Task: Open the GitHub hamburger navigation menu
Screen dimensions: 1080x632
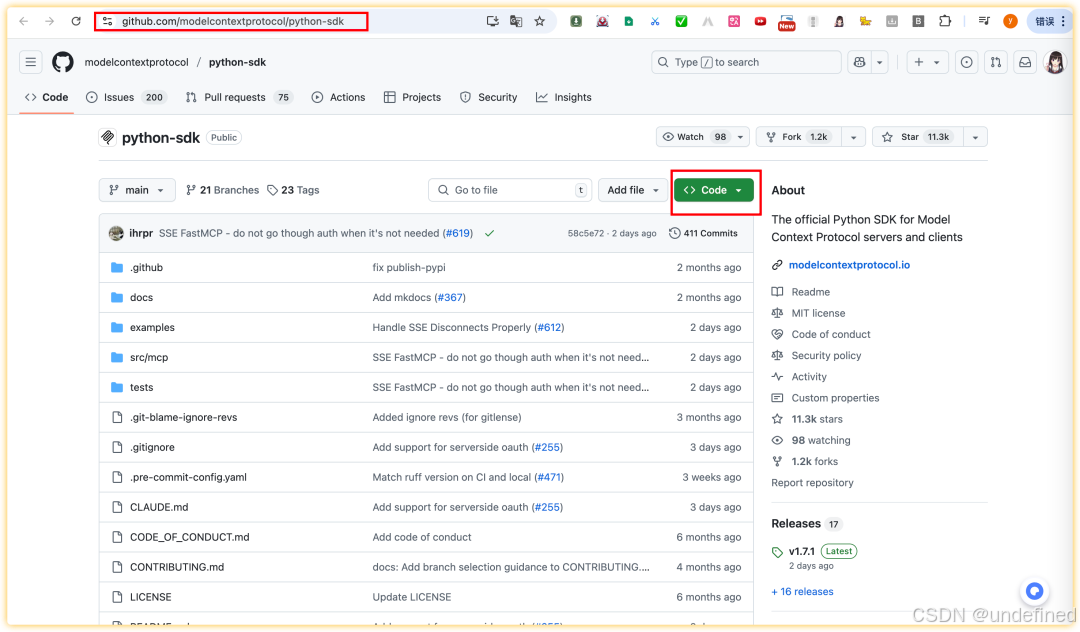Action: click(30, 62)
